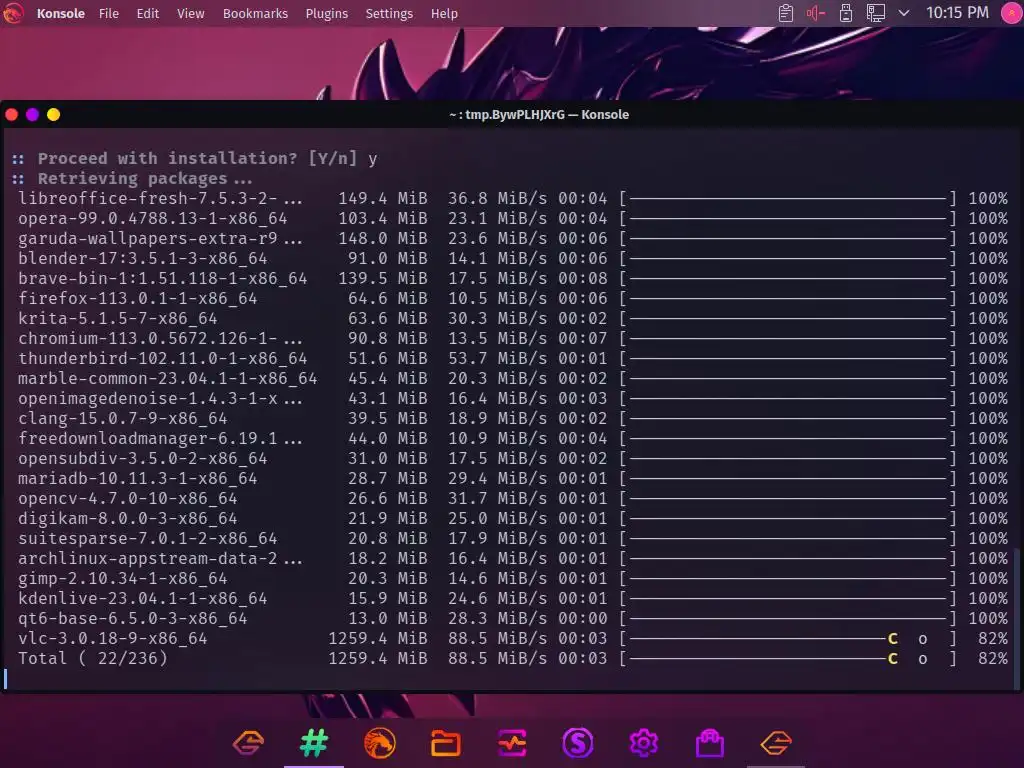The image size is (1024, 768).
Task: Click the muted volume tray icon
Action: [816, 13]
